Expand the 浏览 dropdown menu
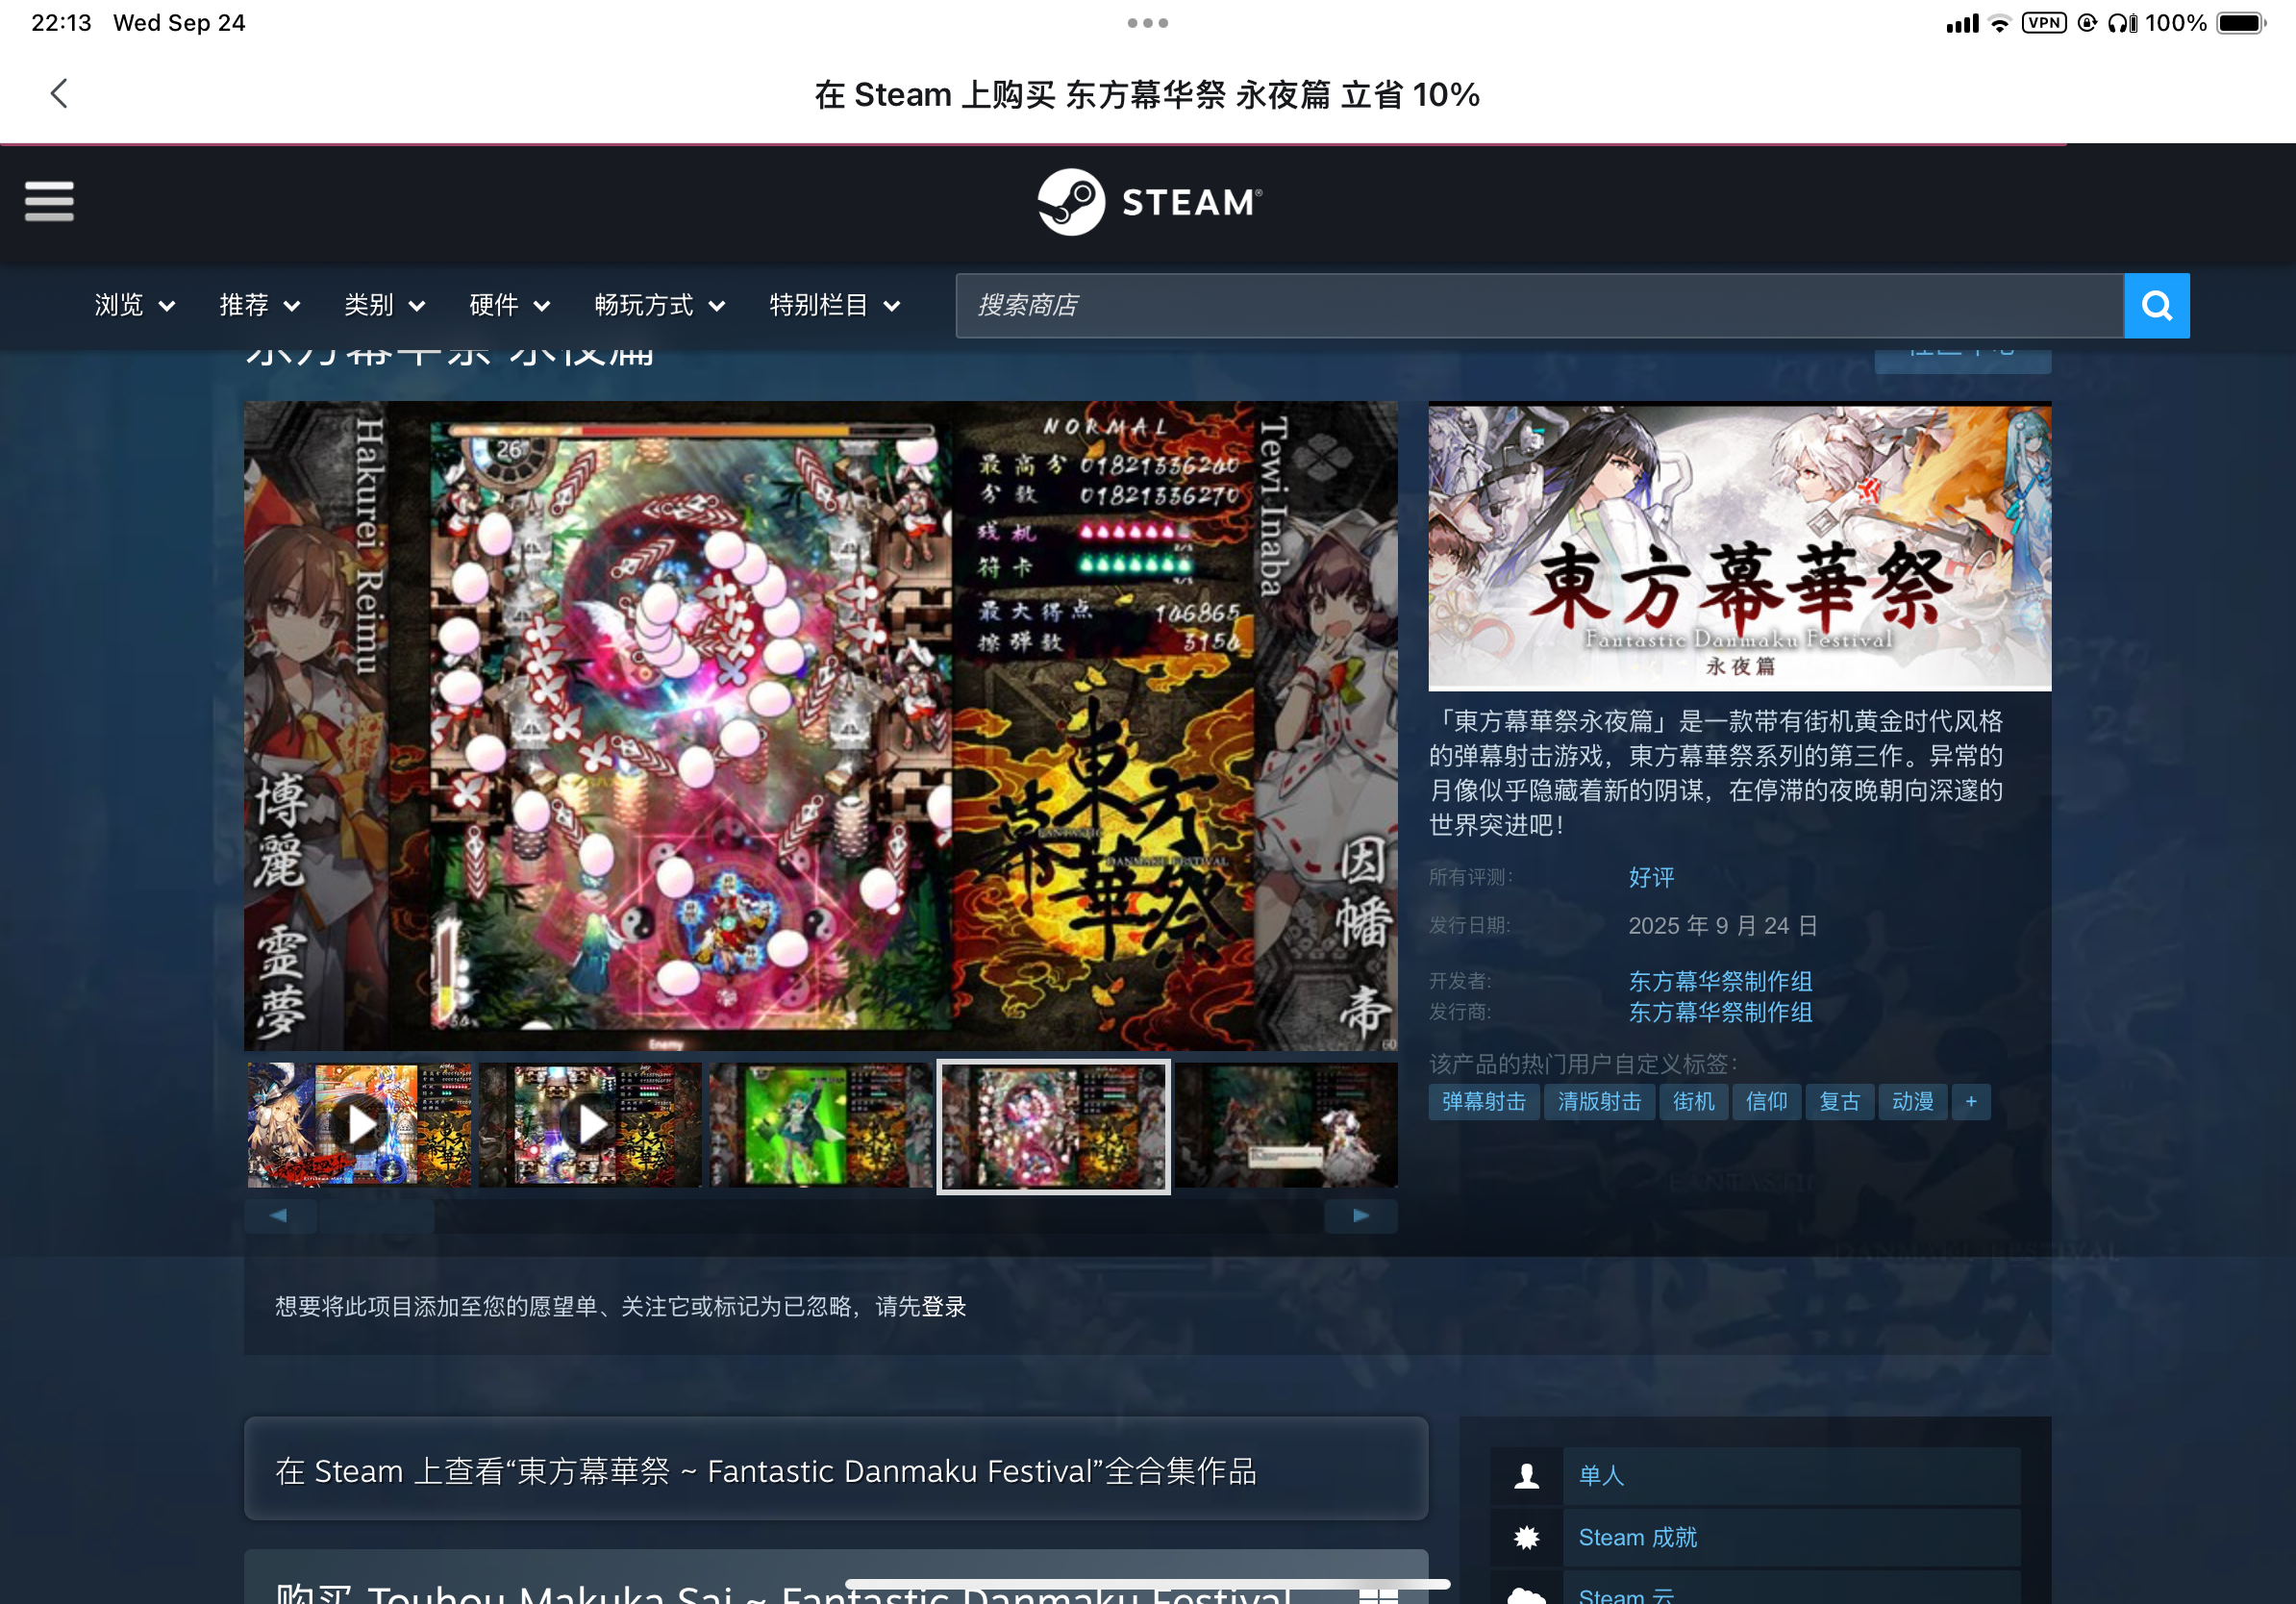 pos(135,305)
